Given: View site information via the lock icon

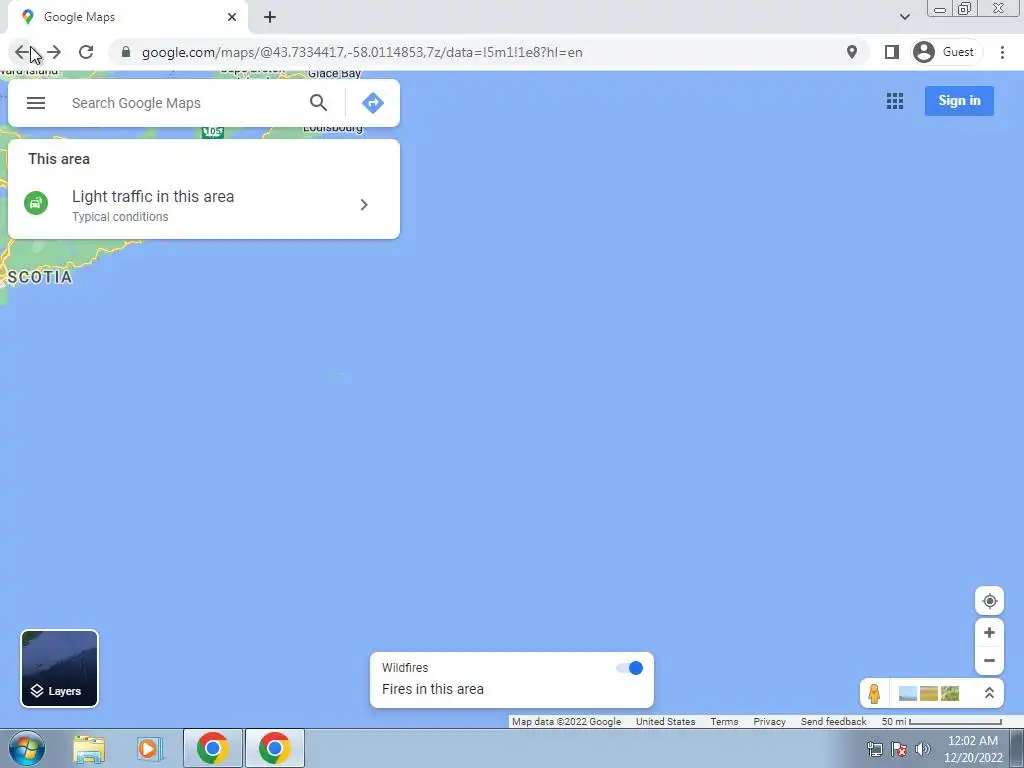Looking at the screenshot, I should (x=126, y=52).
